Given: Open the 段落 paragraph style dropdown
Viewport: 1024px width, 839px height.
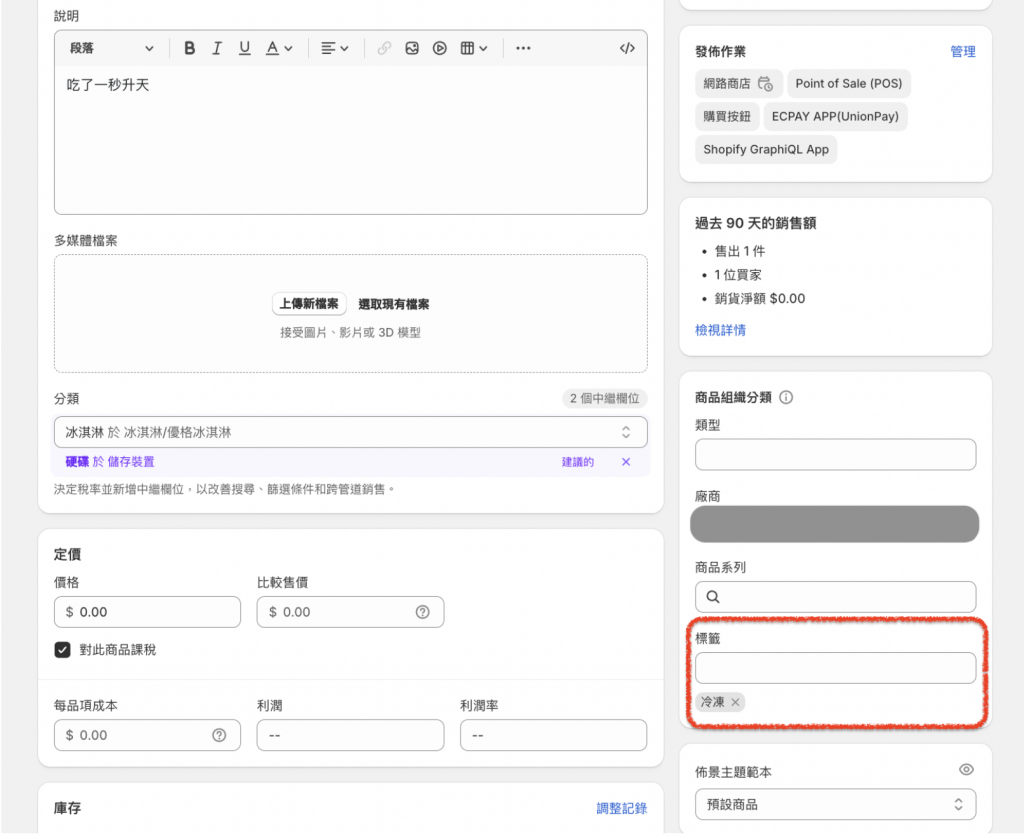Looking at the screenshot, I should tap(111, 48).
